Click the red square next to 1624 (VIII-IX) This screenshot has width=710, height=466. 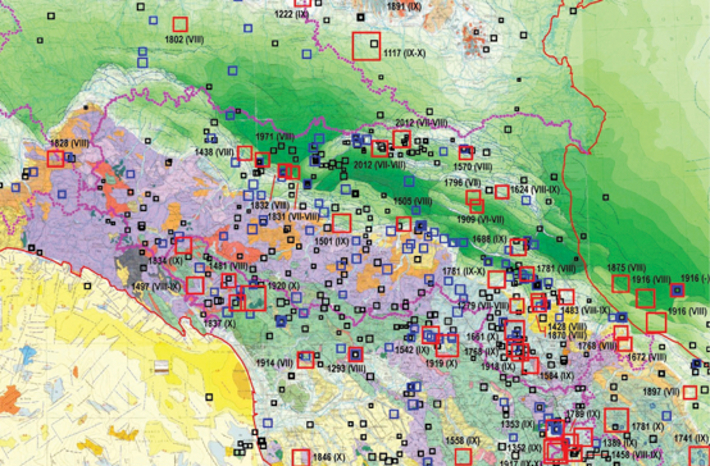(501, 191)
